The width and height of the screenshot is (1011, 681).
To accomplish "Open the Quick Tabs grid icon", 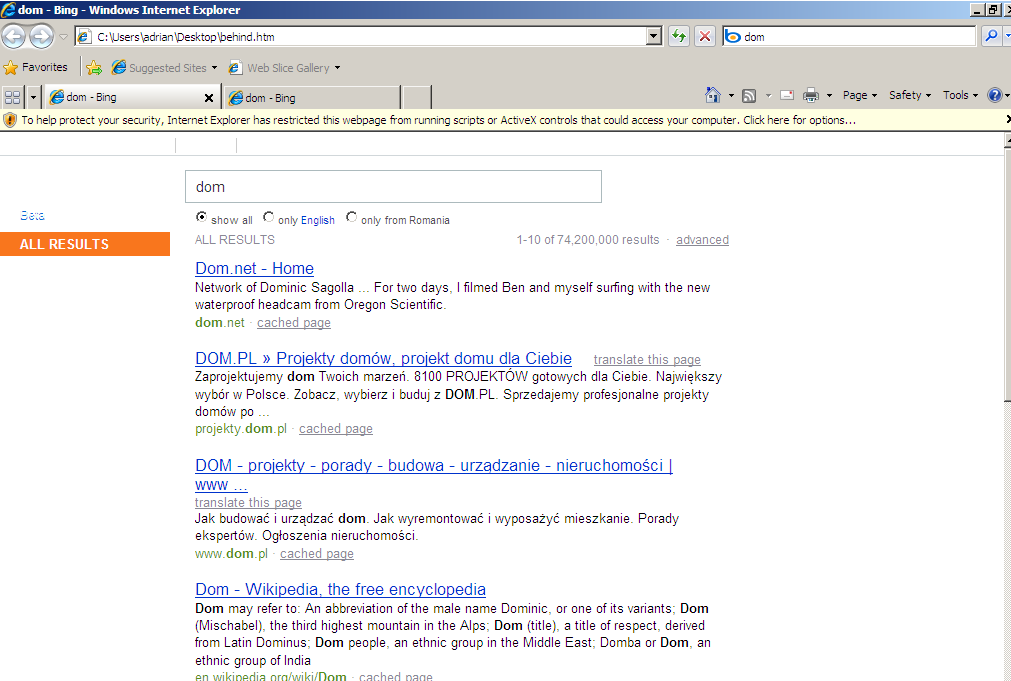I will [x=13, y=97].
